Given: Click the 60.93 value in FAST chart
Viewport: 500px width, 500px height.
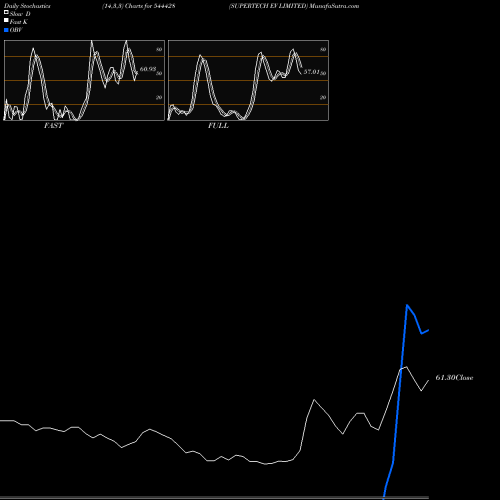Looking at the screenshot, I should [148, 69].
